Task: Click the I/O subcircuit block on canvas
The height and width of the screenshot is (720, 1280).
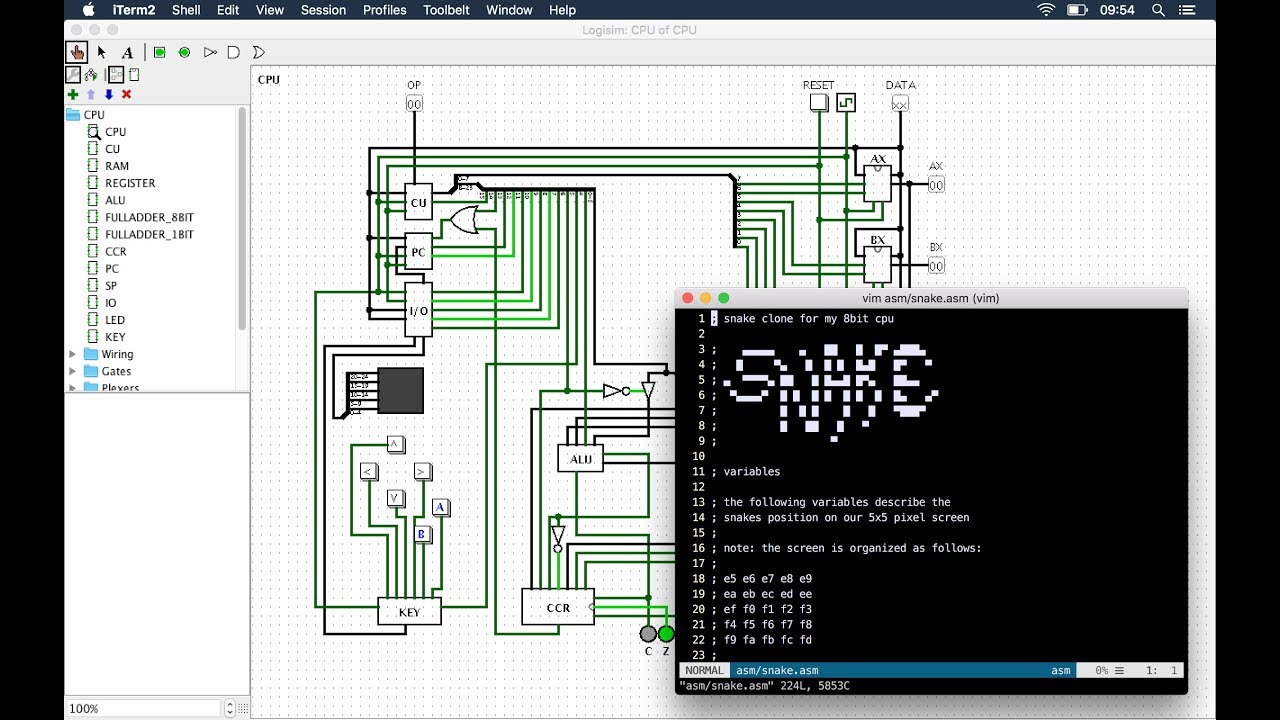Action: tap(418, 310)
